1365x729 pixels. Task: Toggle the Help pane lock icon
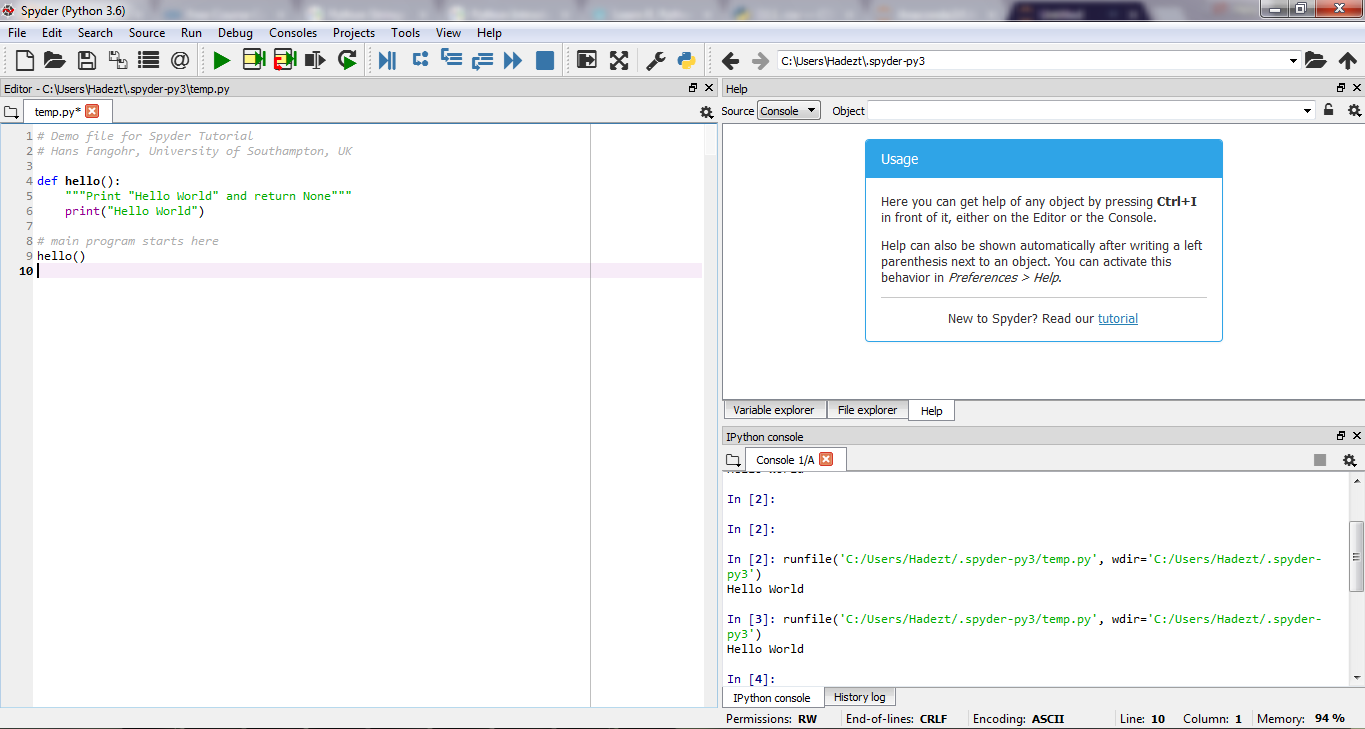(x=1329, y=110)
